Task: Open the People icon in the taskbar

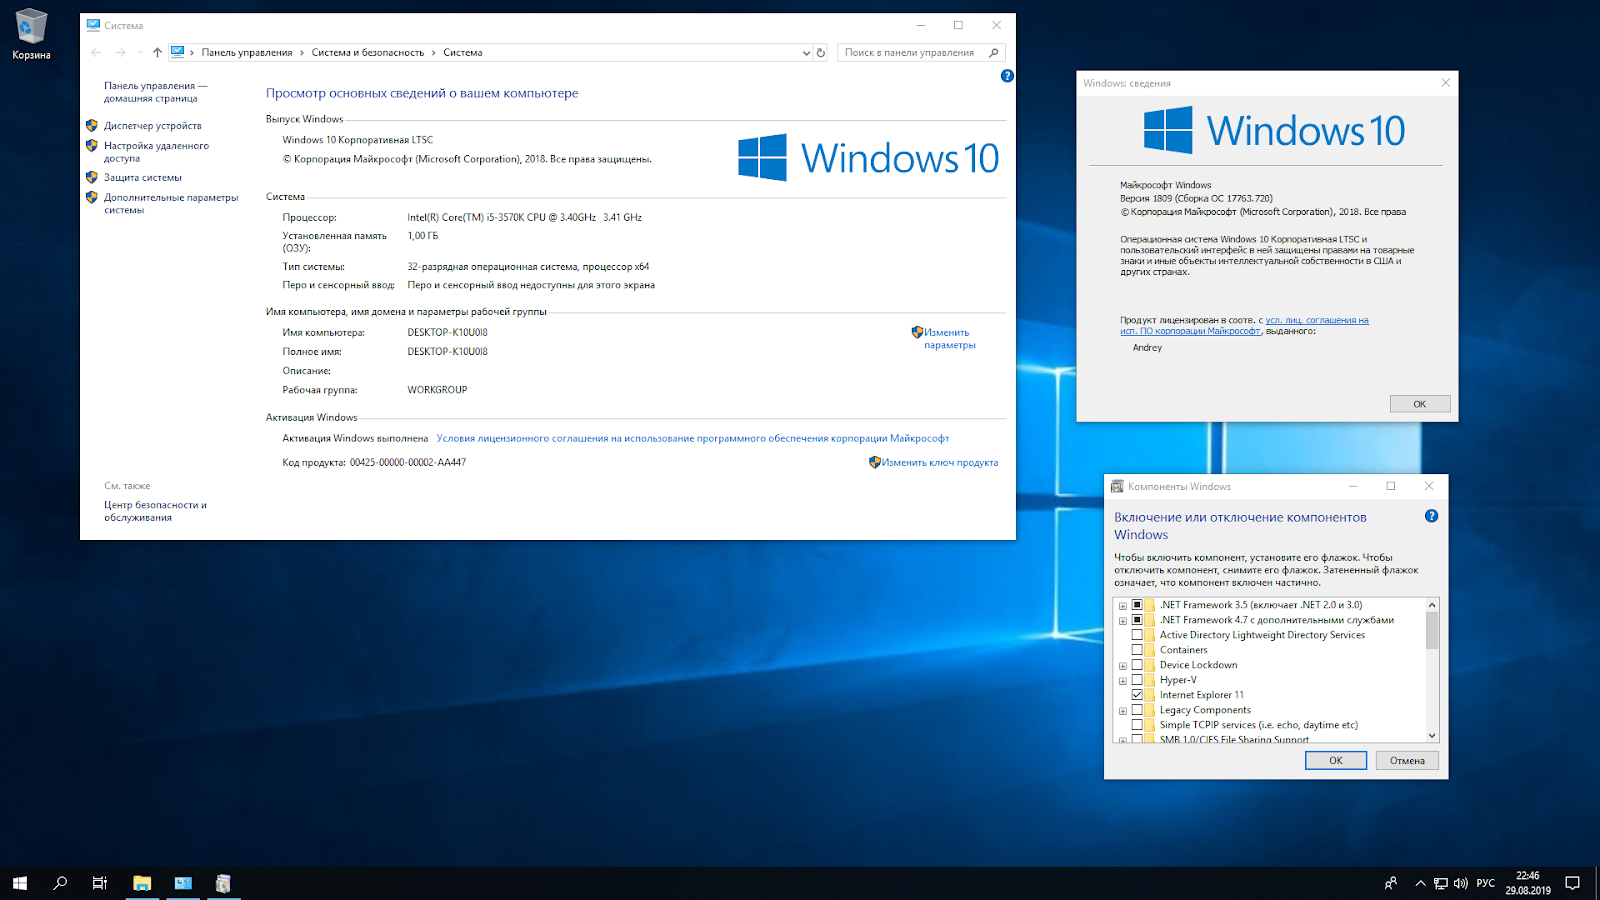Action: (1391, 883)
